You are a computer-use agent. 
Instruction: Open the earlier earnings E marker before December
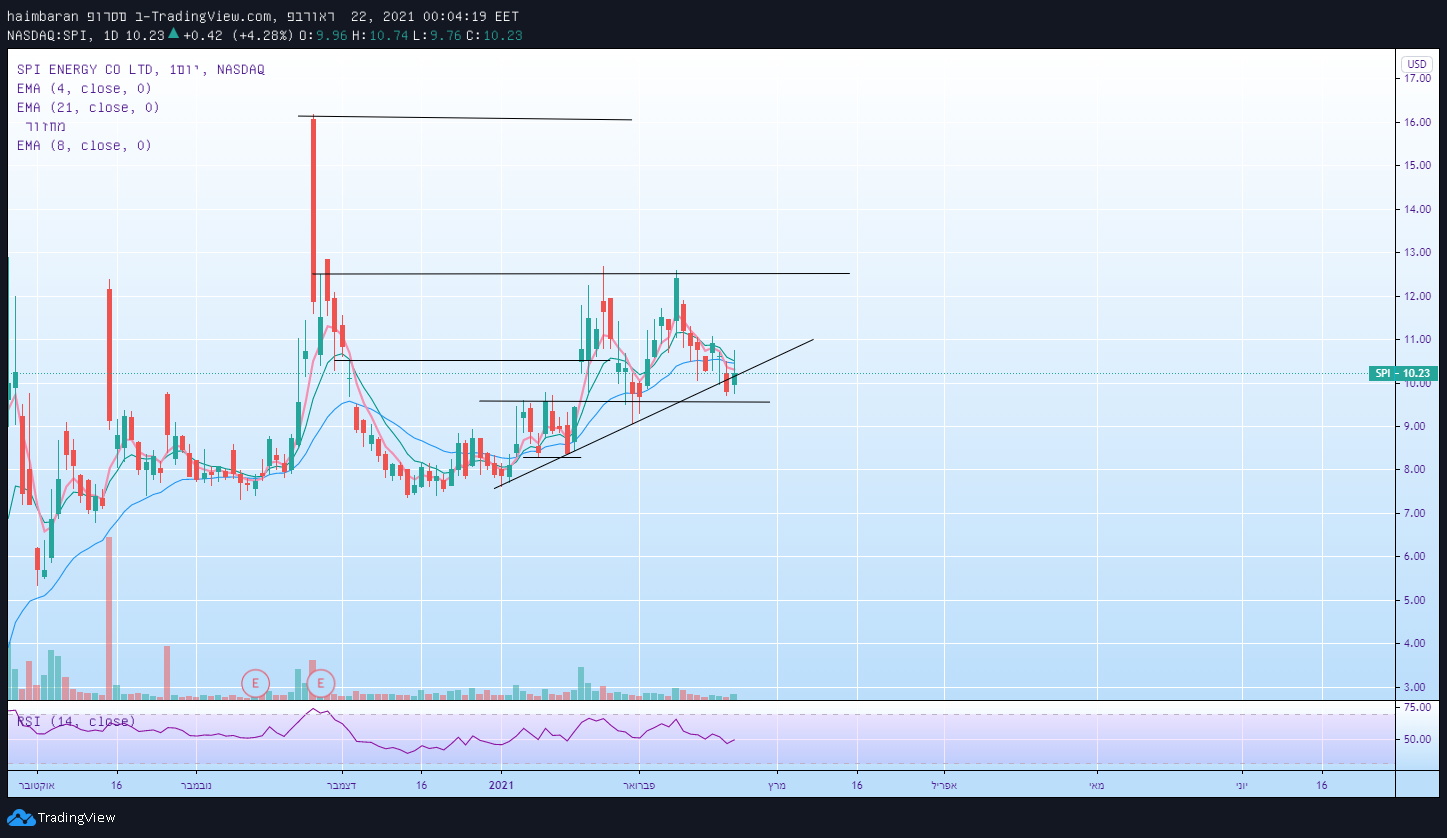point(256,684)
